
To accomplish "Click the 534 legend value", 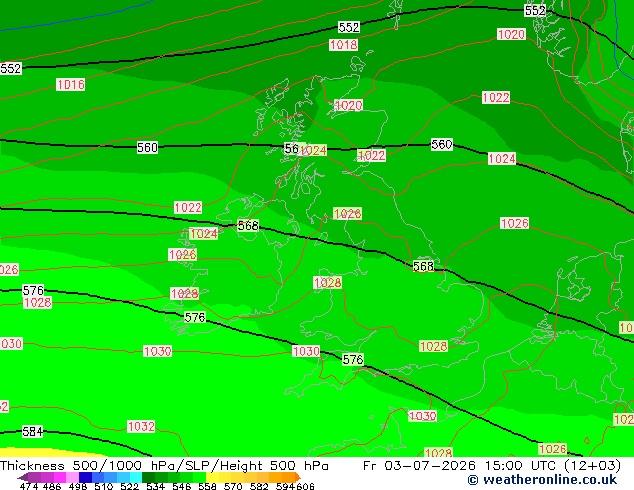I will pos(155,486).
